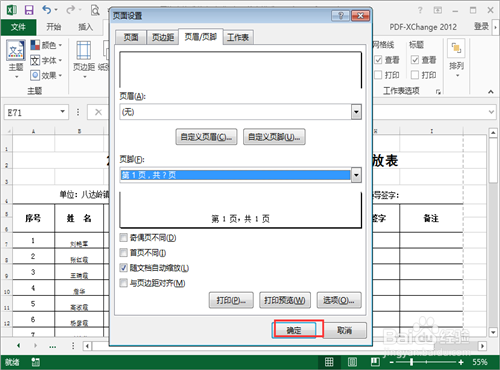Click 自定义页脚 button
Image resolution: width=500 pixels, height=370 pixels.
(x=274, y=137)
